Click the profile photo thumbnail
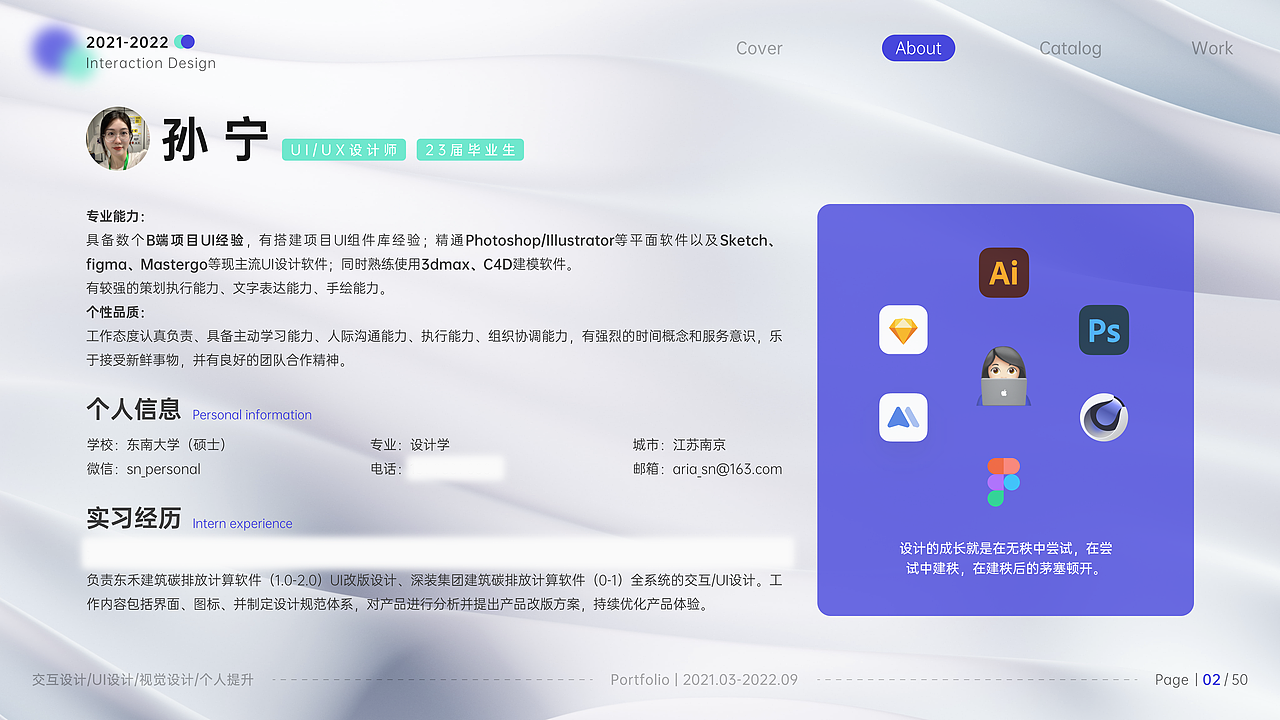The width and height of the screenshot is (1280, 720). coord(118,139)
